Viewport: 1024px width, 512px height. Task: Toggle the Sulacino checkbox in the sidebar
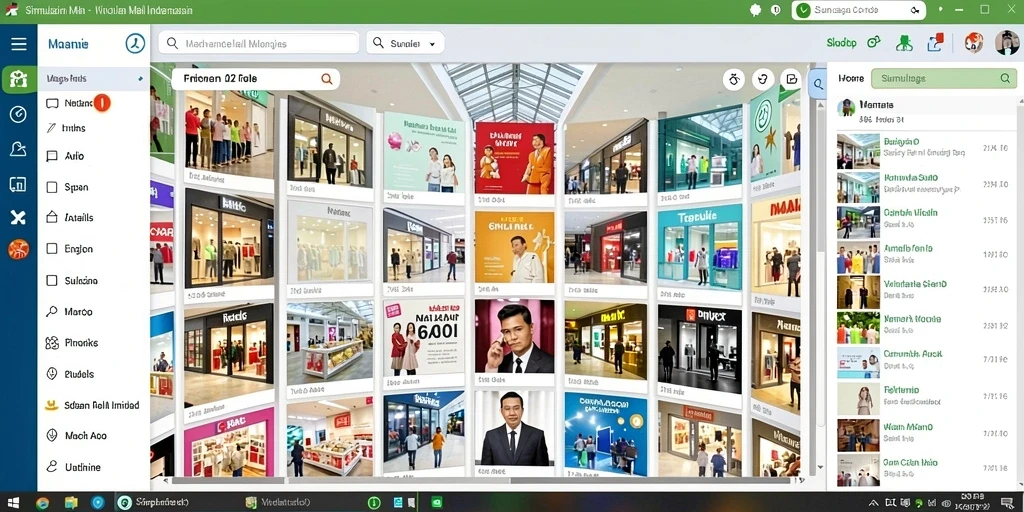pos(52,281)
